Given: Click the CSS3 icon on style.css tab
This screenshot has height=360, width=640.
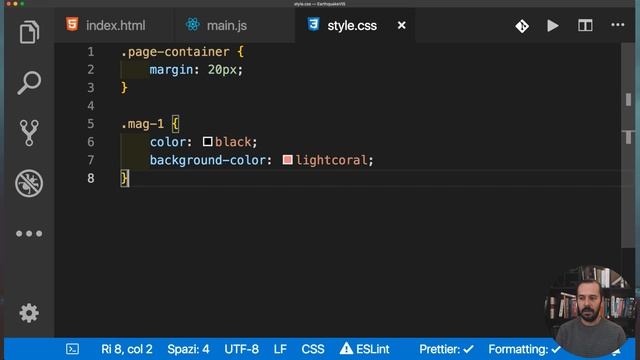Looking at the screenshot, I should (313, 24).
